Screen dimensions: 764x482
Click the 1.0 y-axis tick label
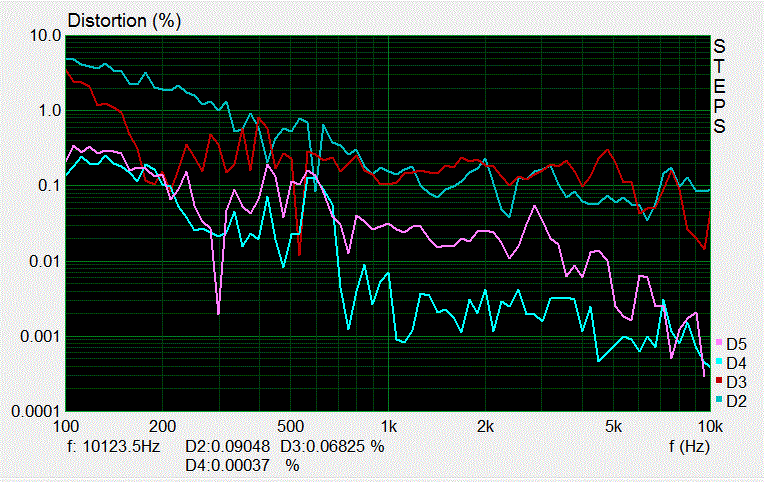(51, 111)
